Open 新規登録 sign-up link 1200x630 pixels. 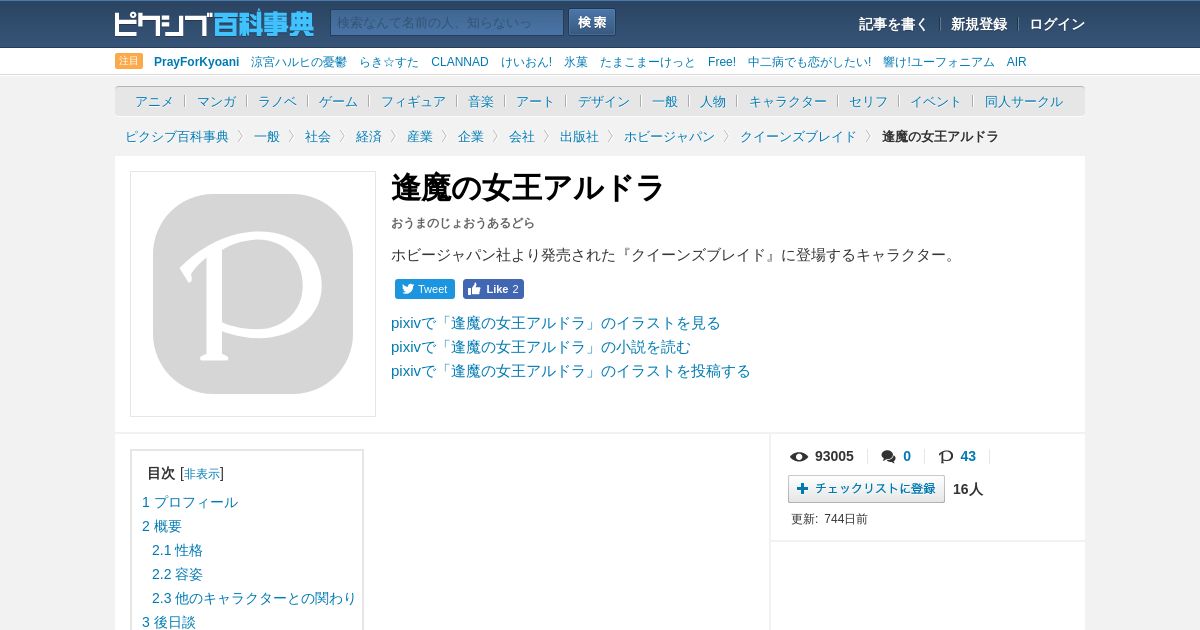(979, 24)
